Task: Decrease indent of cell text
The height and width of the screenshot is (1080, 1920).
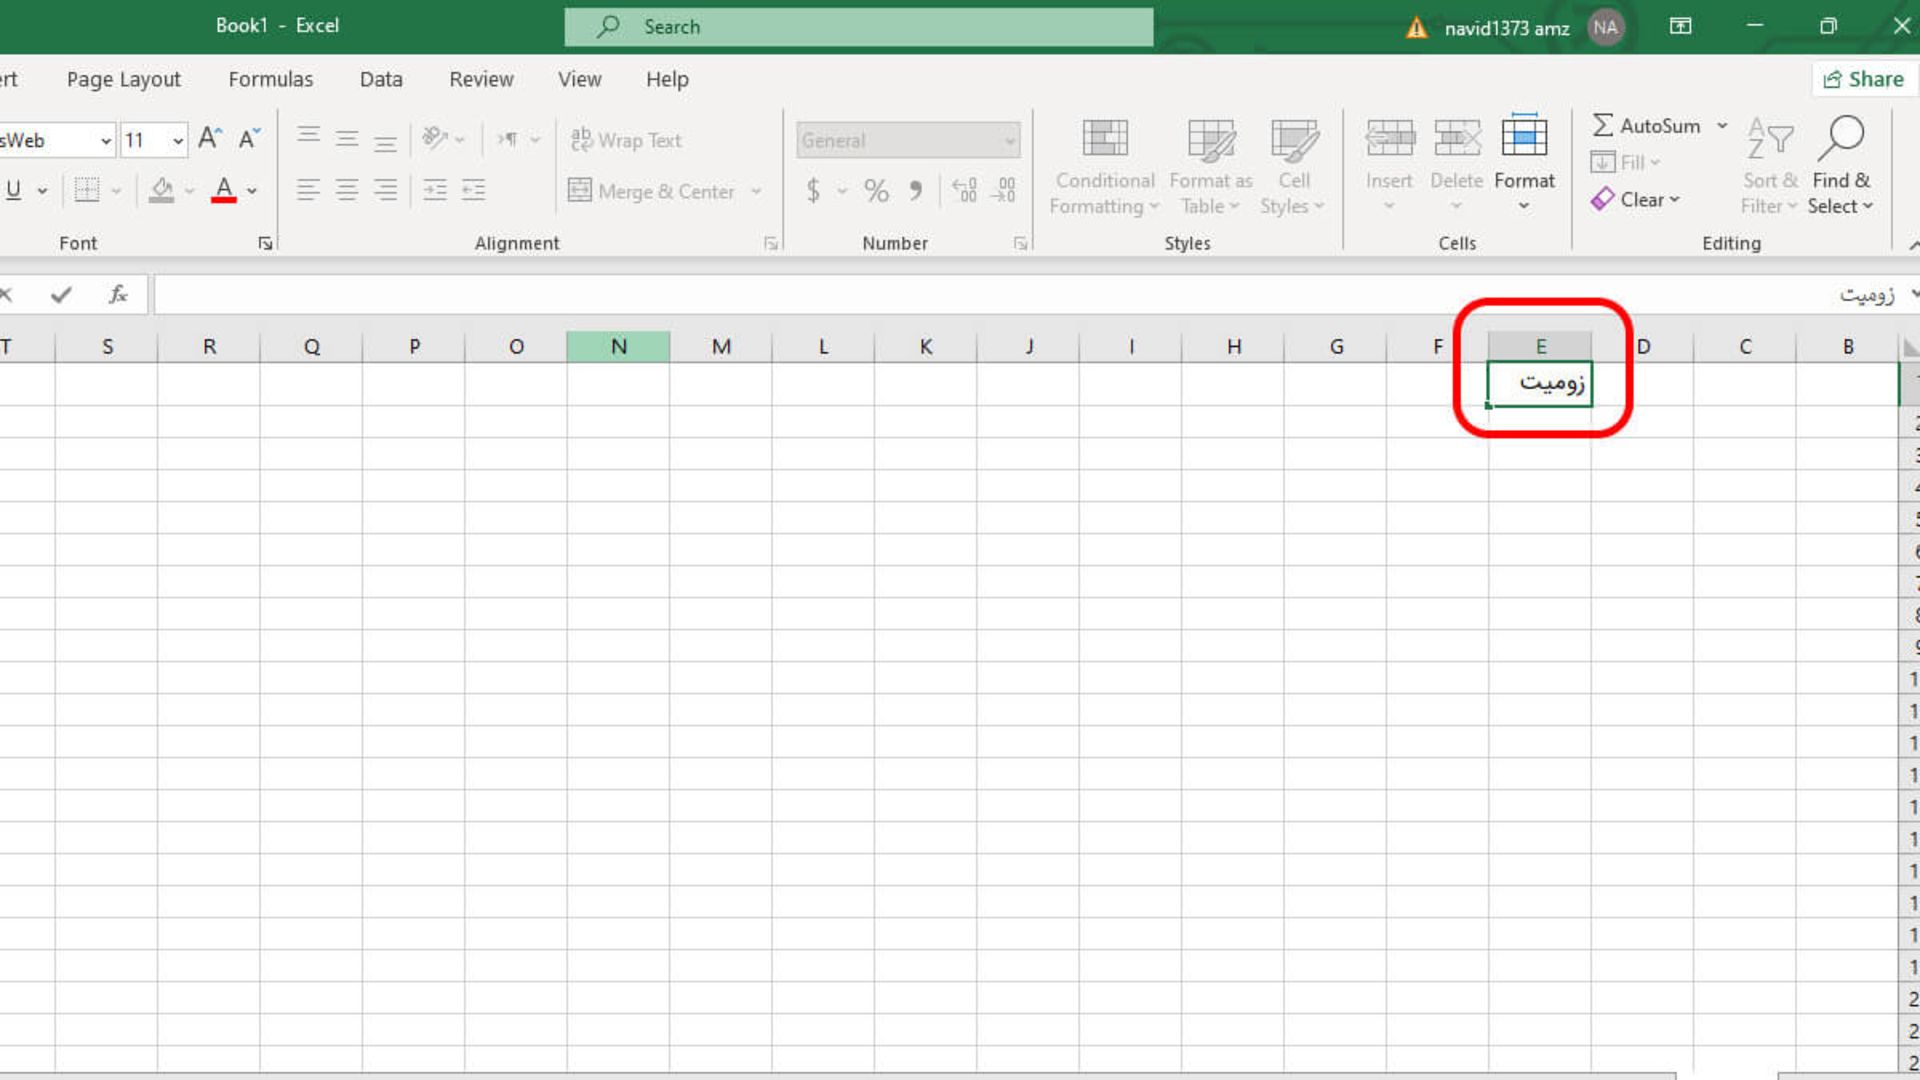Action: pyautogui.click(x=435, y=190)
